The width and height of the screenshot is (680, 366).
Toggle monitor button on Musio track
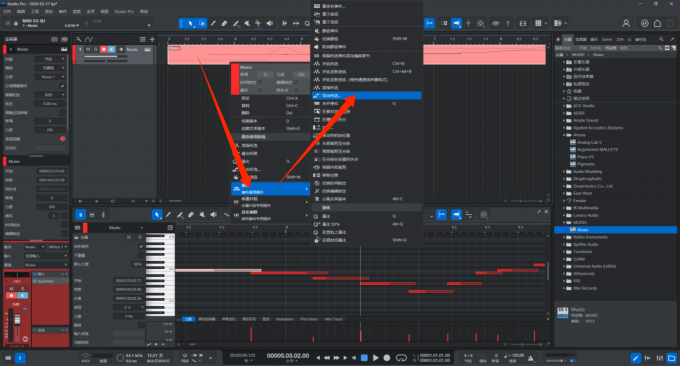[x=111, y=49]
